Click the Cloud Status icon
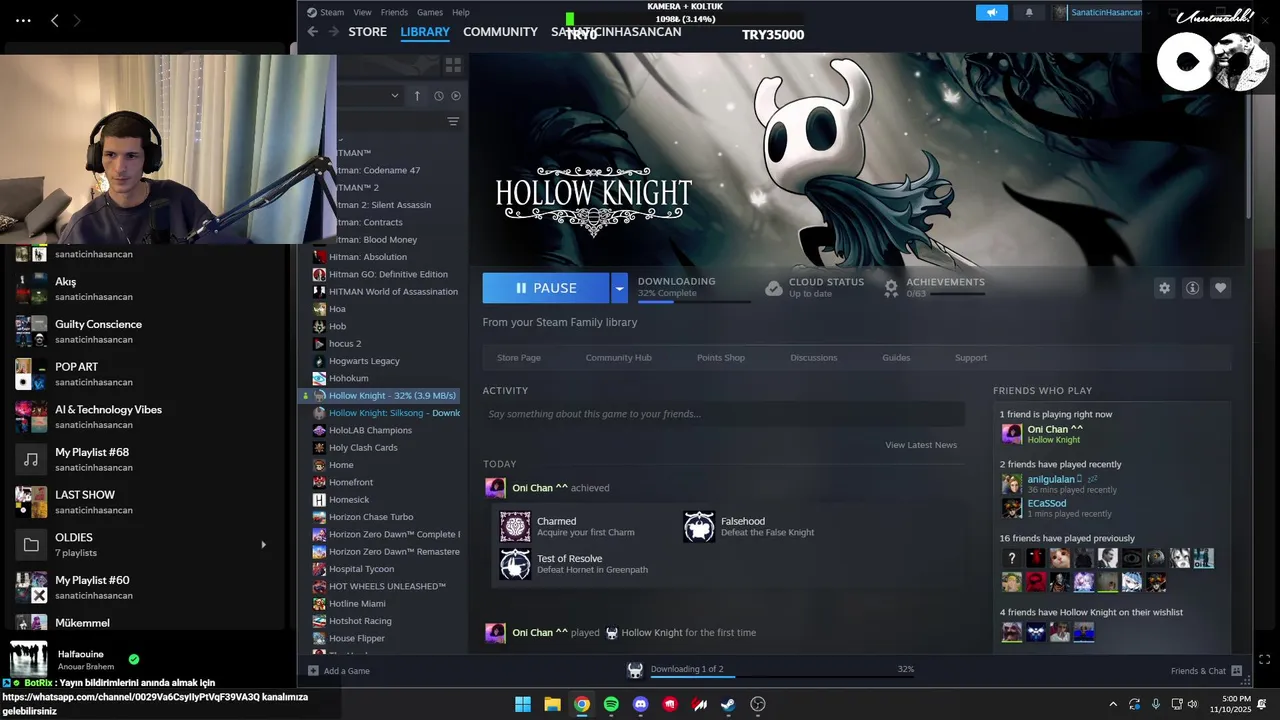This screenshot has width=1280, height=720. [773, 288]
